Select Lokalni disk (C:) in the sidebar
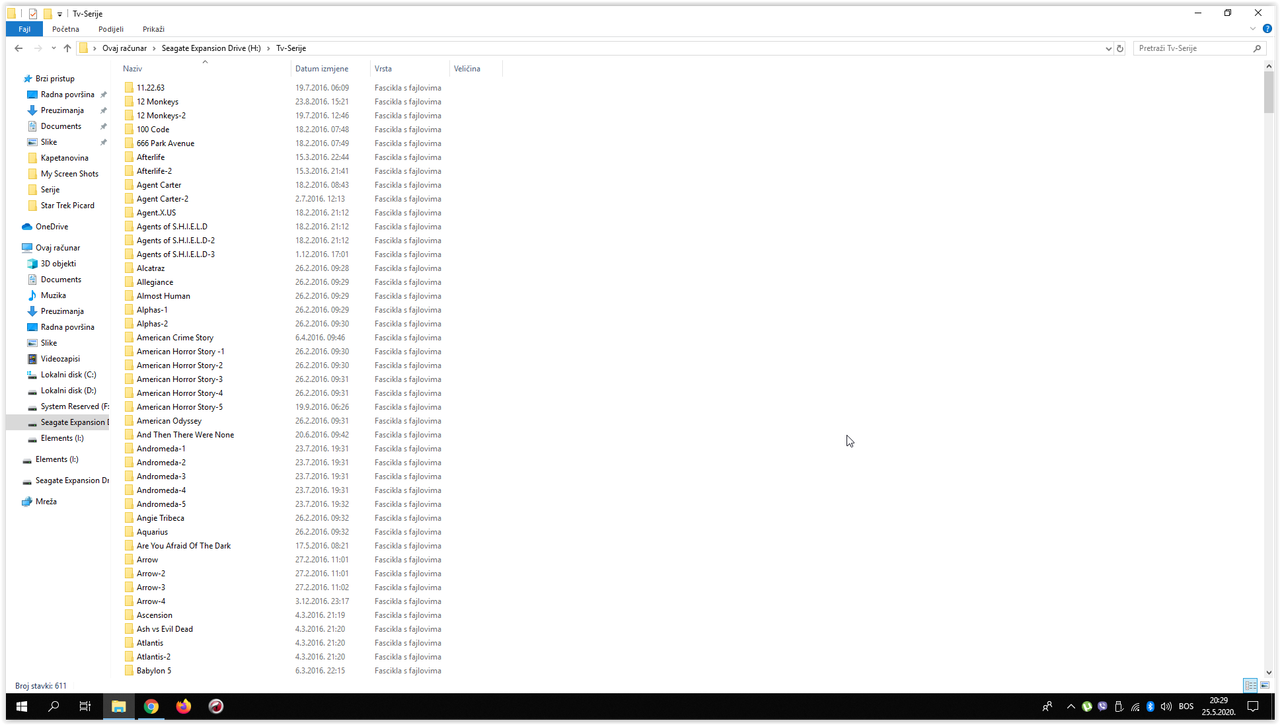 [62, 375]
